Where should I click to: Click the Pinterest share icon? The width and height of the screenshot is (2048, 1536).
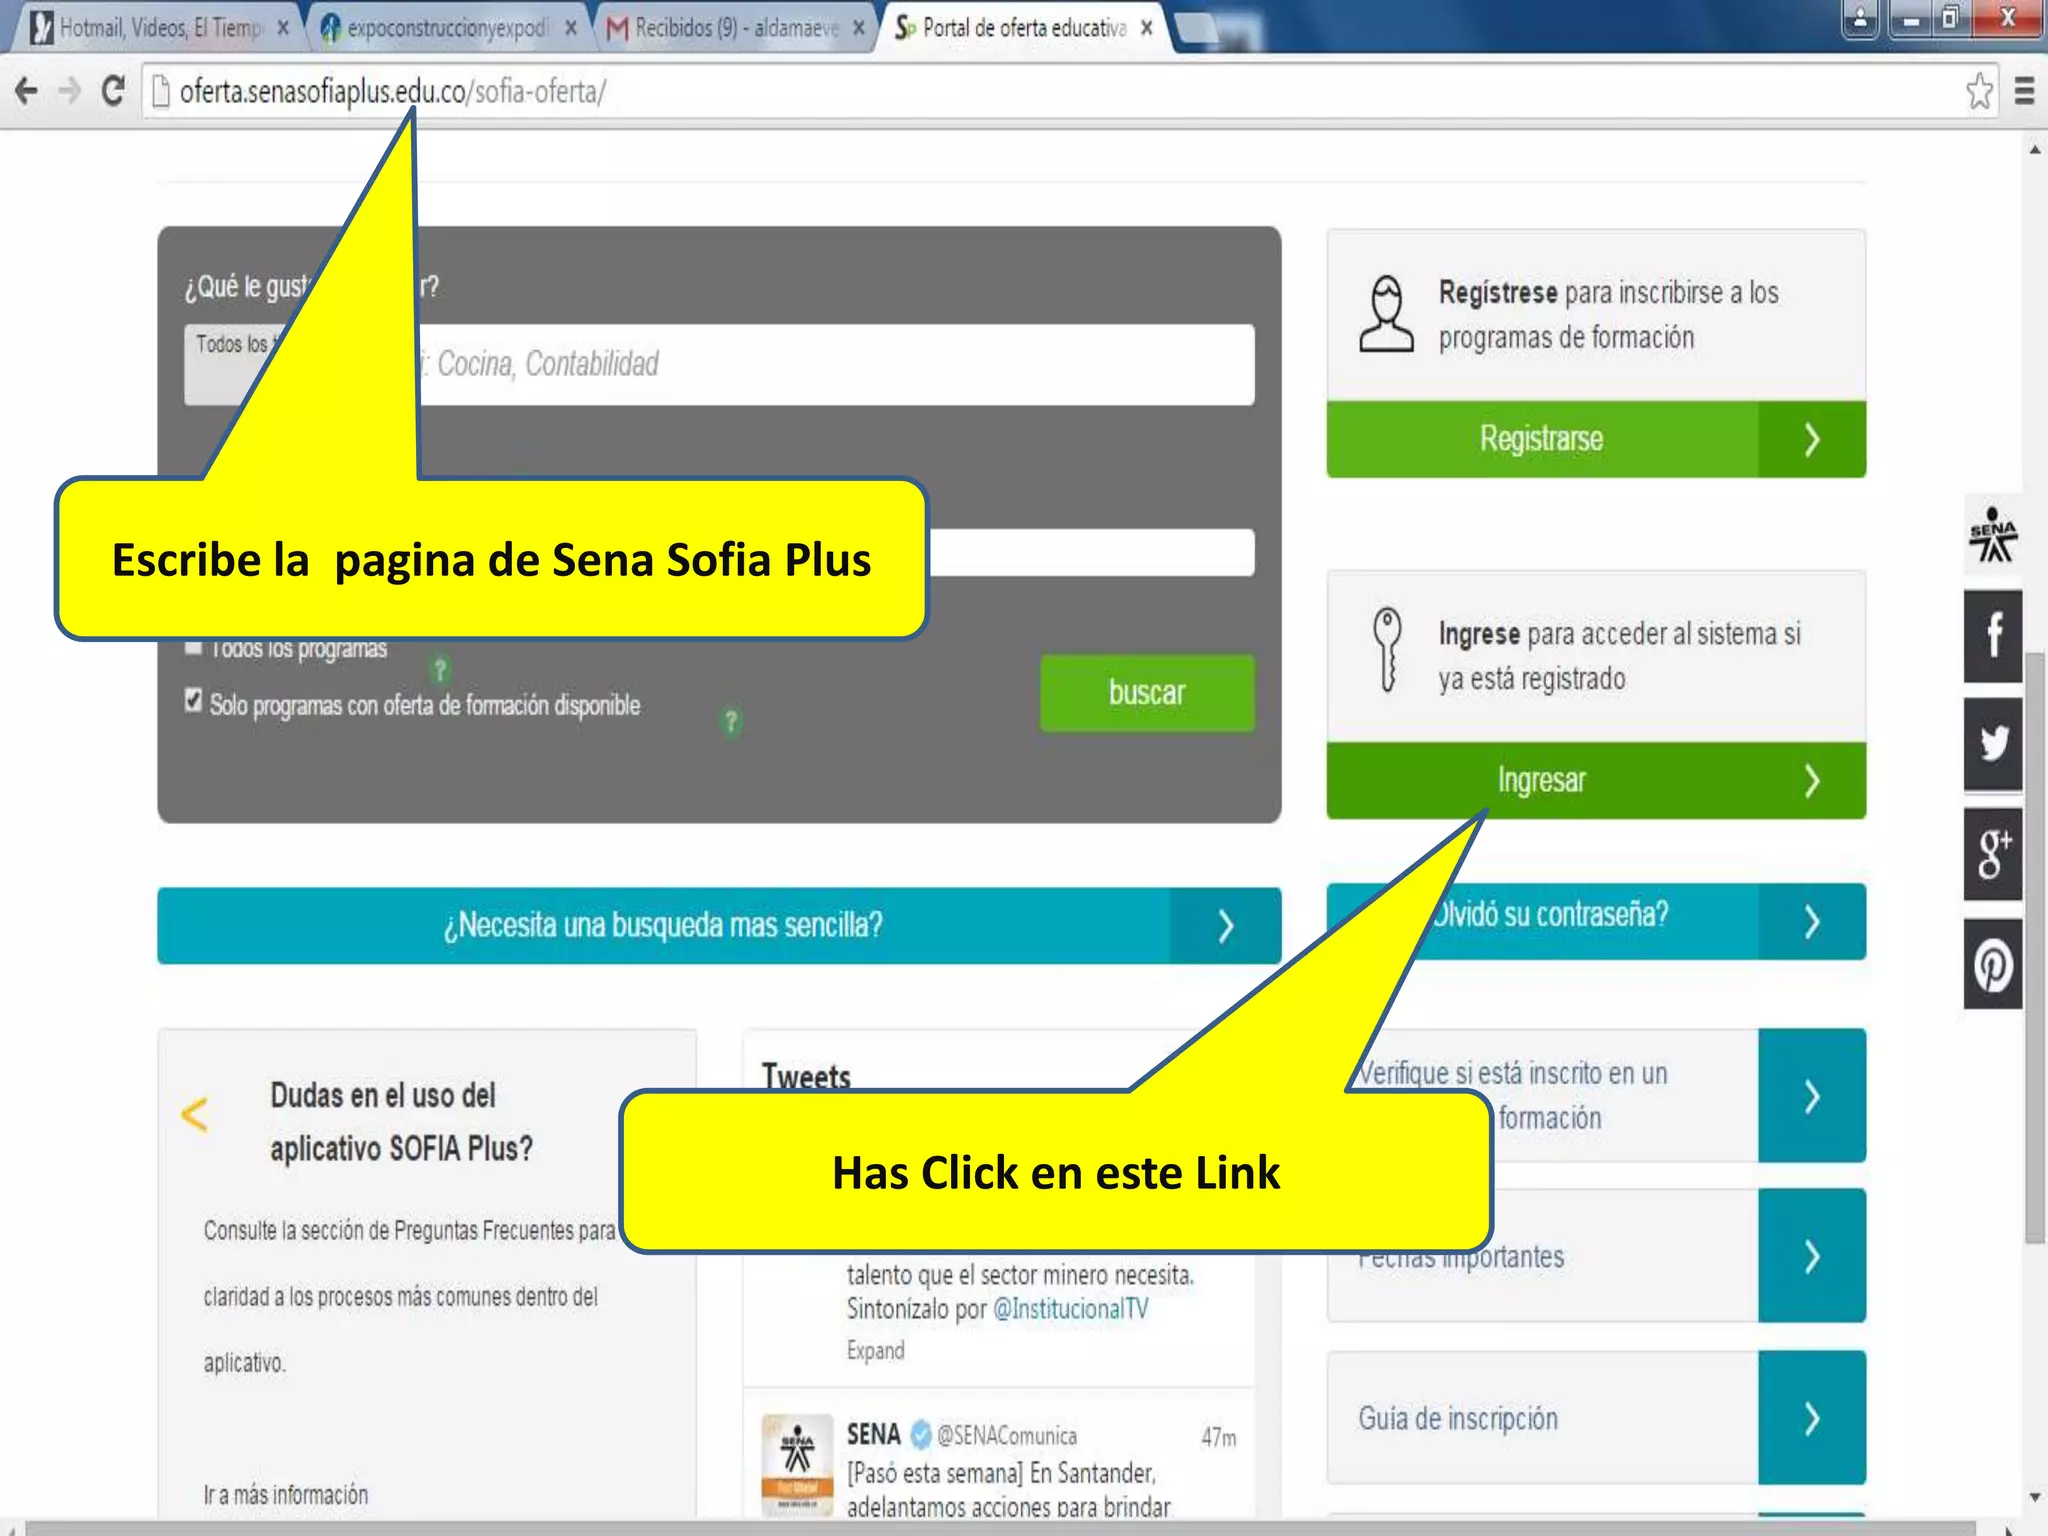[1992, 965]
